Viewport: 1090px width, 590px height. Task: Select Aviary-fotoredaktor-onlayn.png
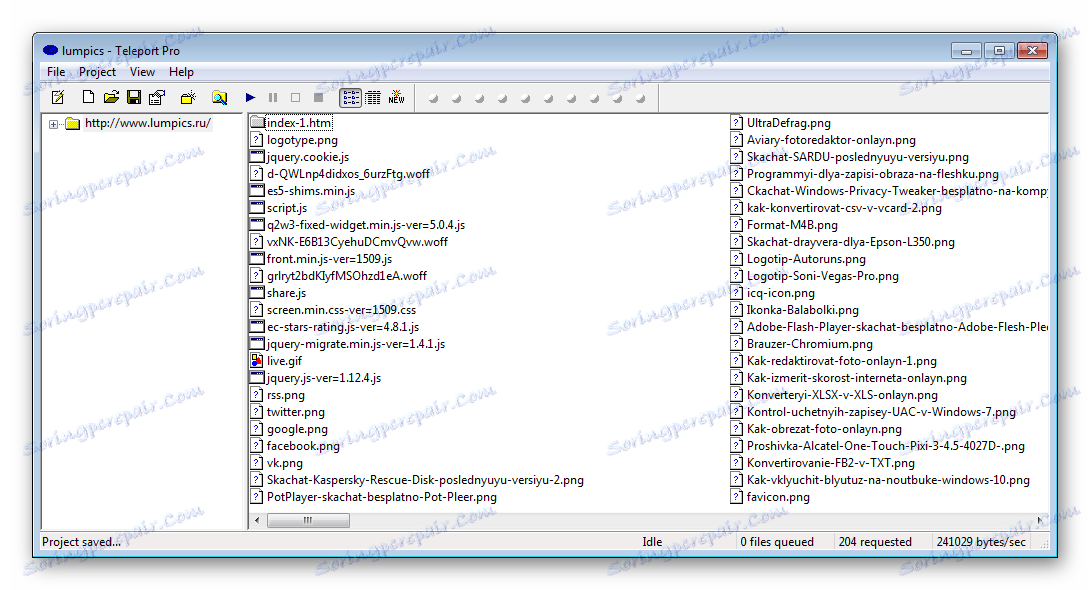coord(831,140)
